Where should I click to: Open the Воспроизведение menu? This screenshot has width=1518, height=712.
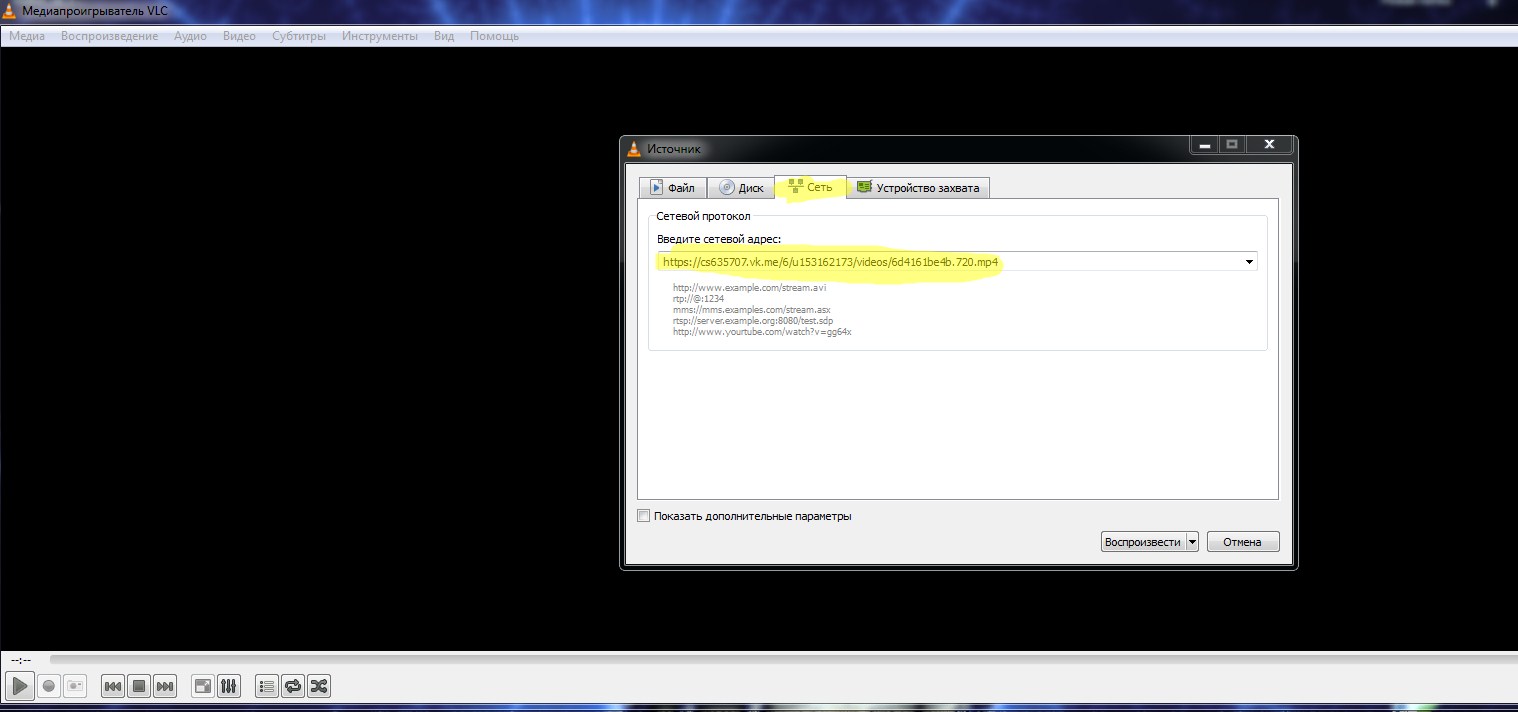coord(109,36)
